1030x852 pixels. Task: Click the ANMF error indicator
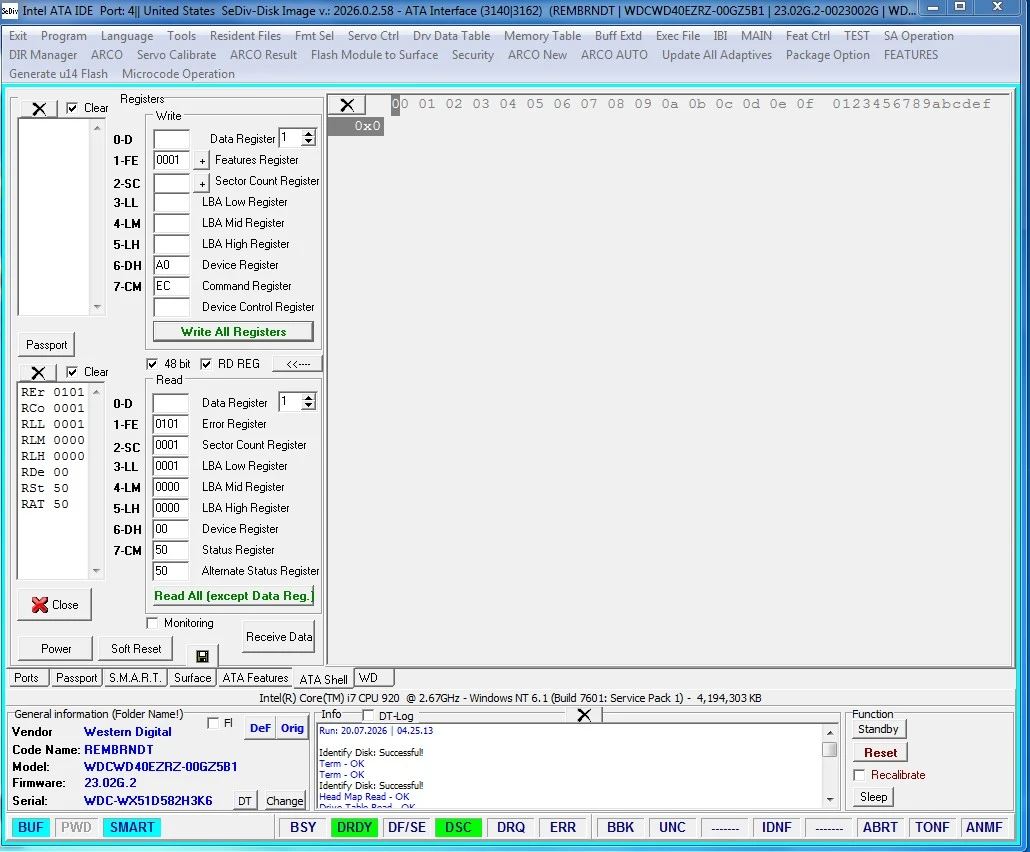point(984,827)
